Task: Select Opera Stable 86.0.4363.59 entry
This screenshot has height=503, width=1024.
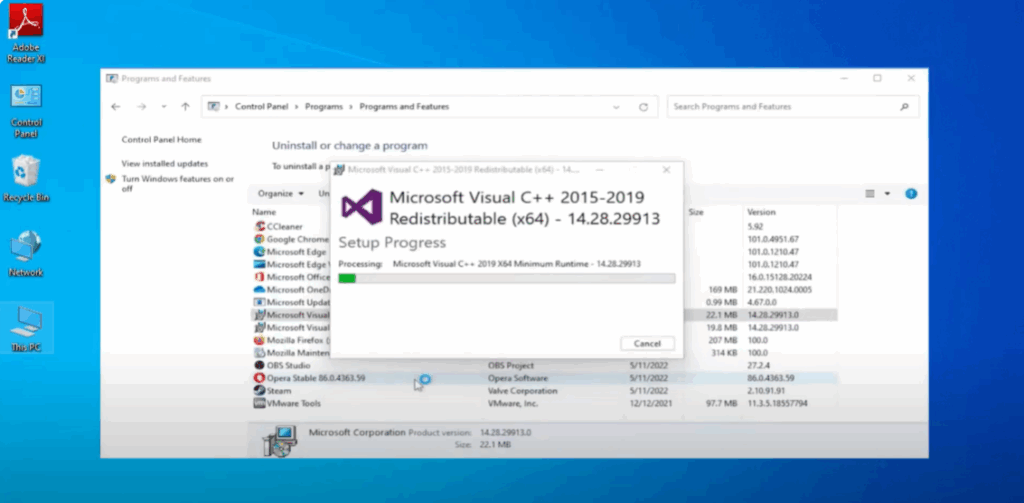Action: 316,378
